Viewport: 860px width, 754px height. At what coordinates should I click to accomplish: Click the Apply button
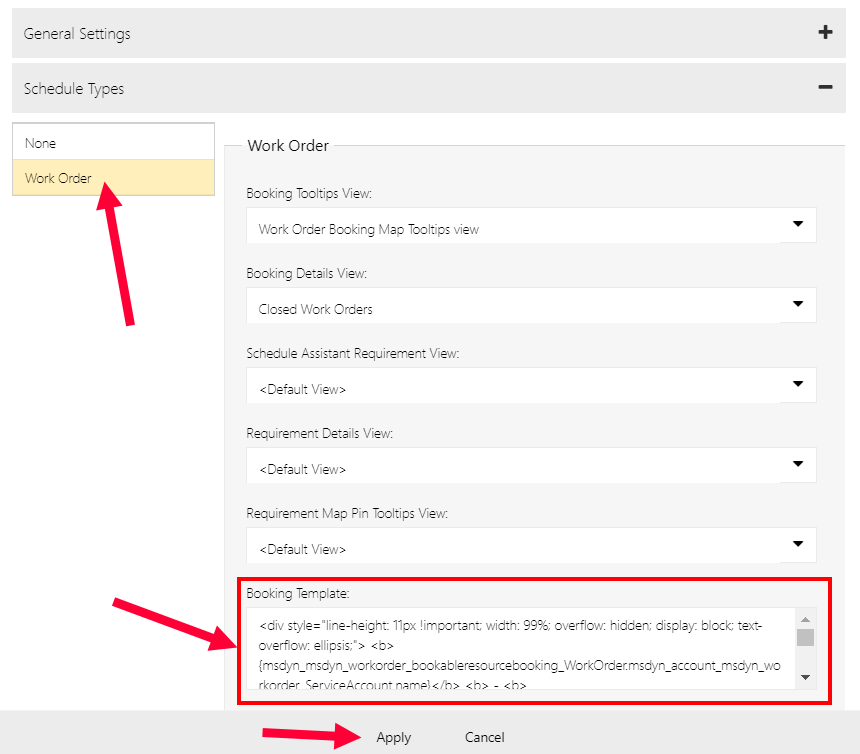coord(393,737)
